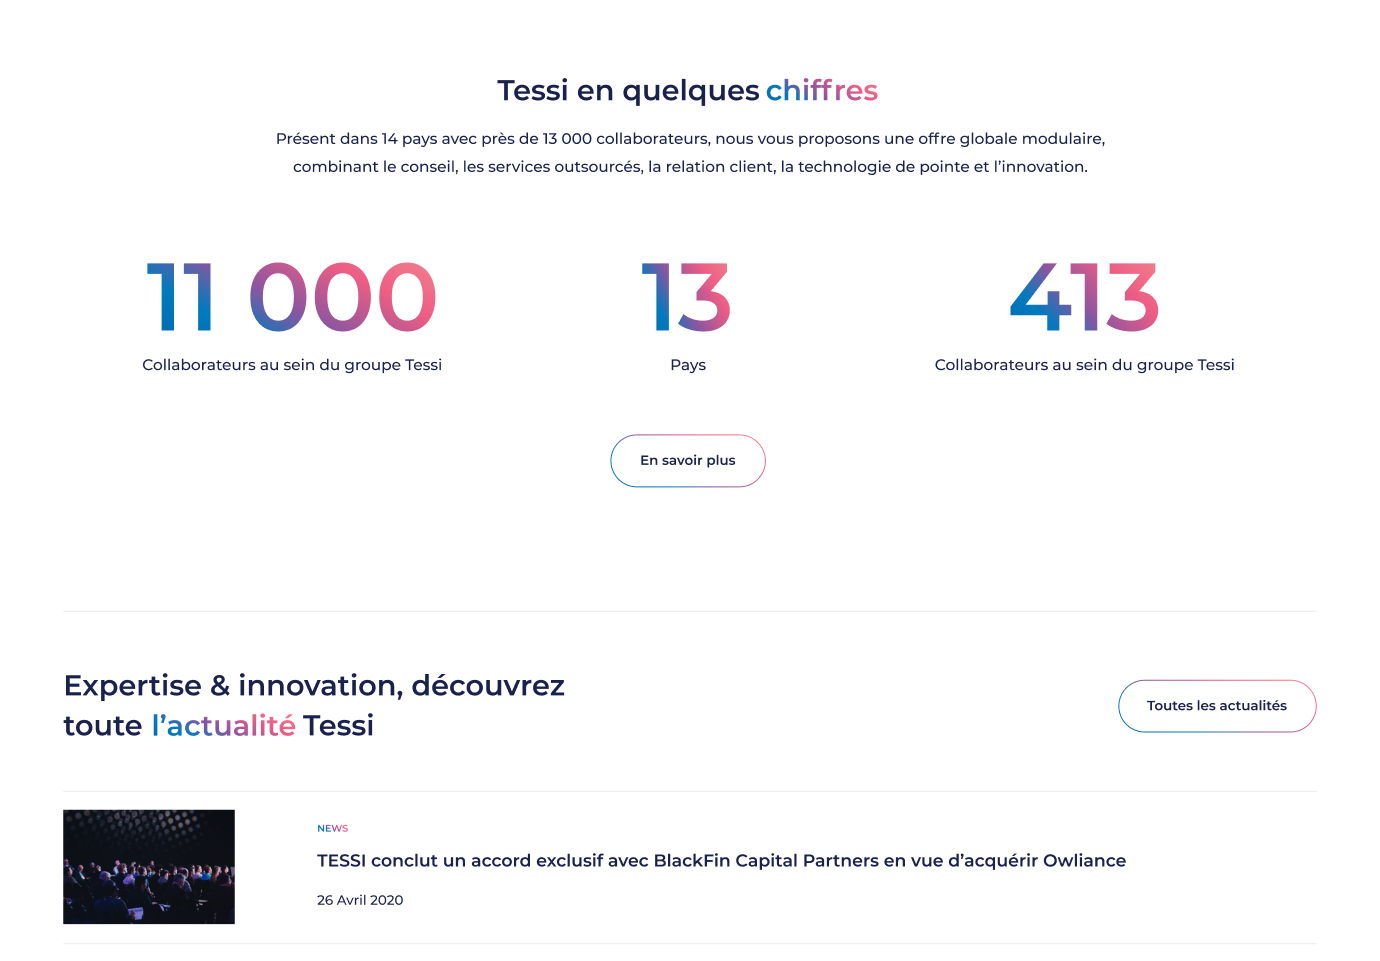Open "Toutes les actualités" page
Viewport: 1380px width, 961px height.
1216,706
